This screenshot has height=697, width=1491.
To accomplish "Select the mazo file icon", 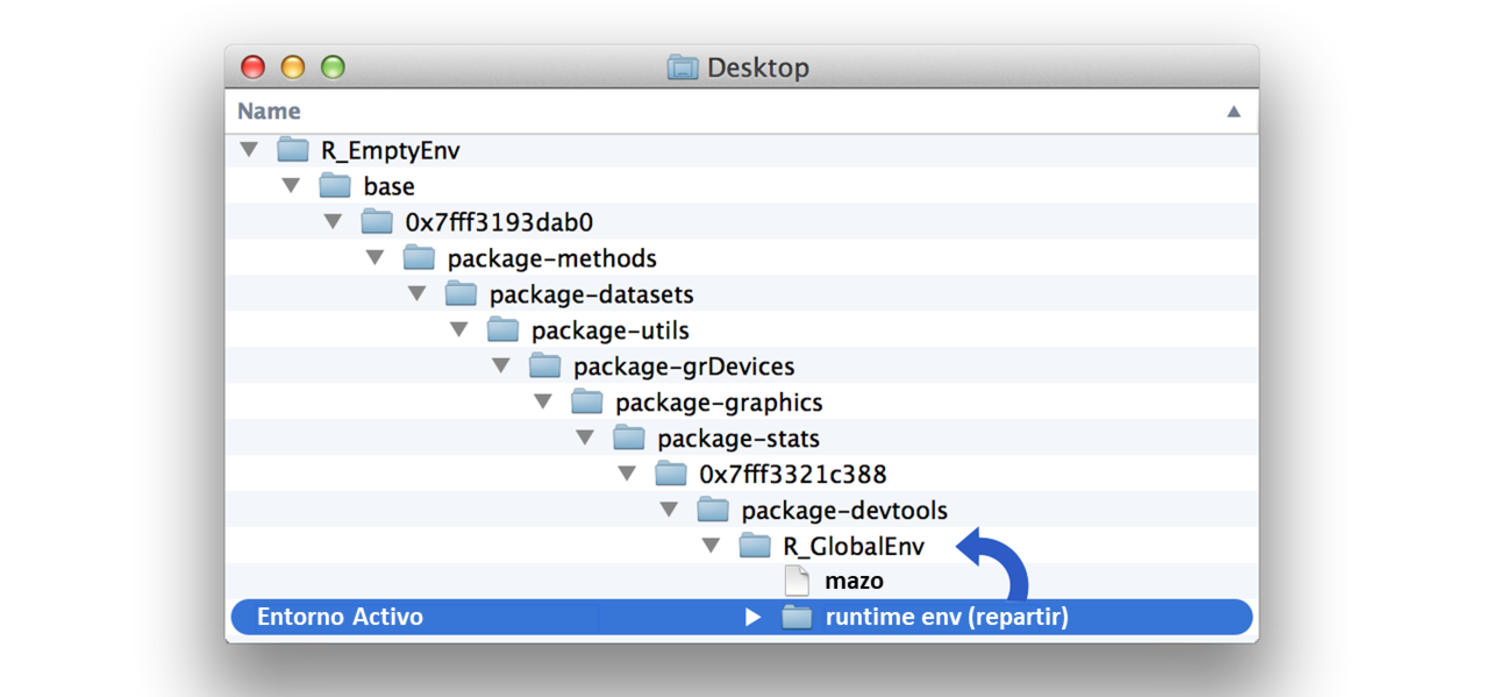I will coord(796,581).
